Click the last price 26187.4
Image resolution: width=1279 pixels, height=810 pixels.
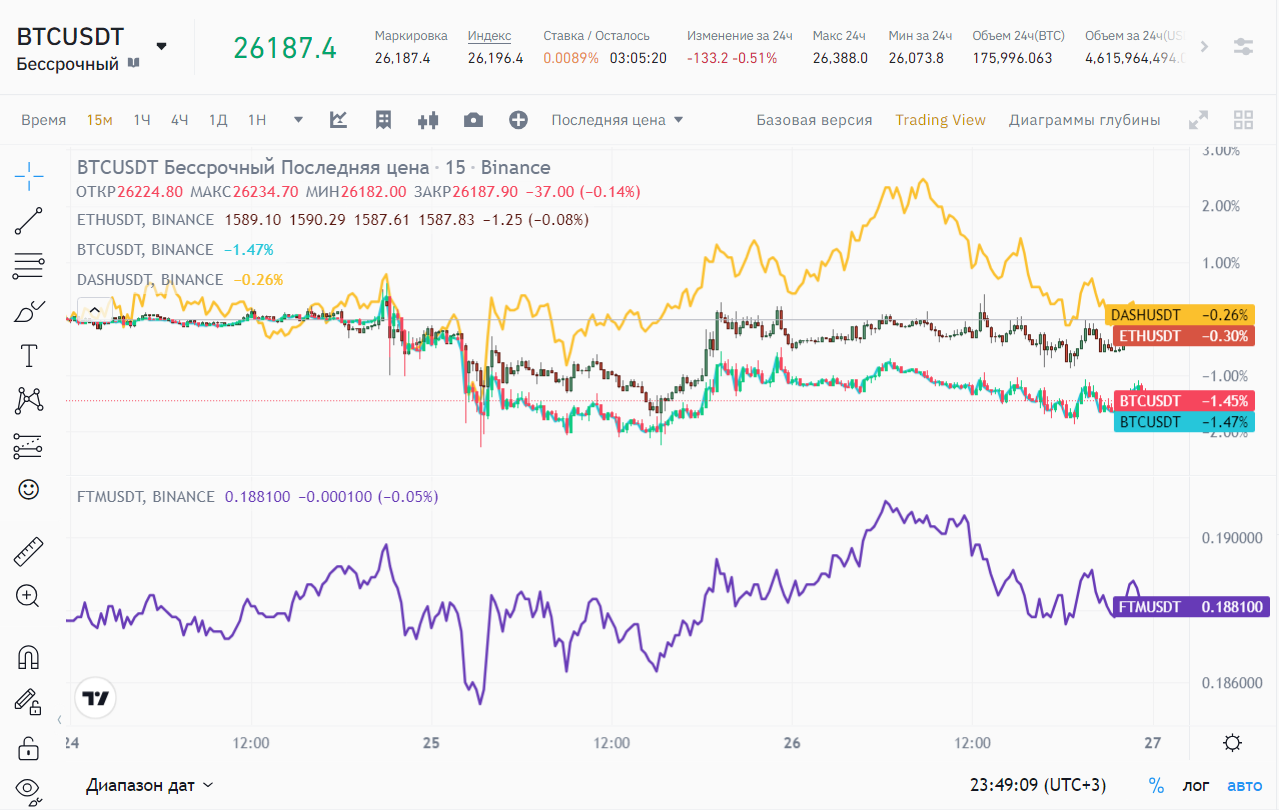coord(285,47)
